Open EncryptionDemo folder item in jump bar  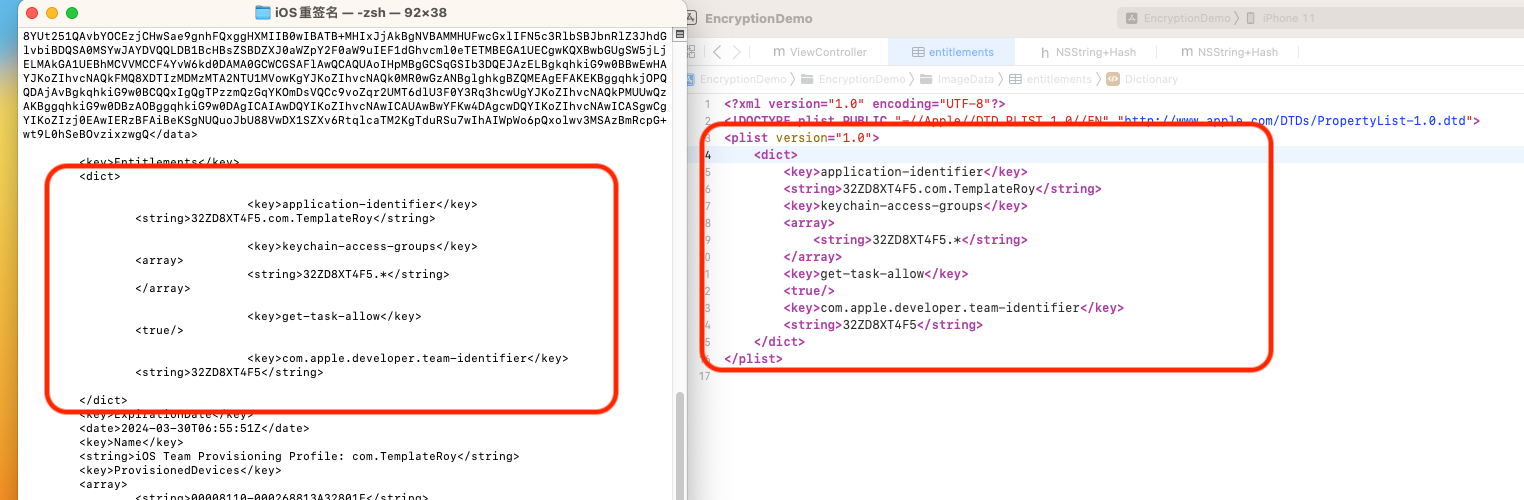tap(854, 79)
